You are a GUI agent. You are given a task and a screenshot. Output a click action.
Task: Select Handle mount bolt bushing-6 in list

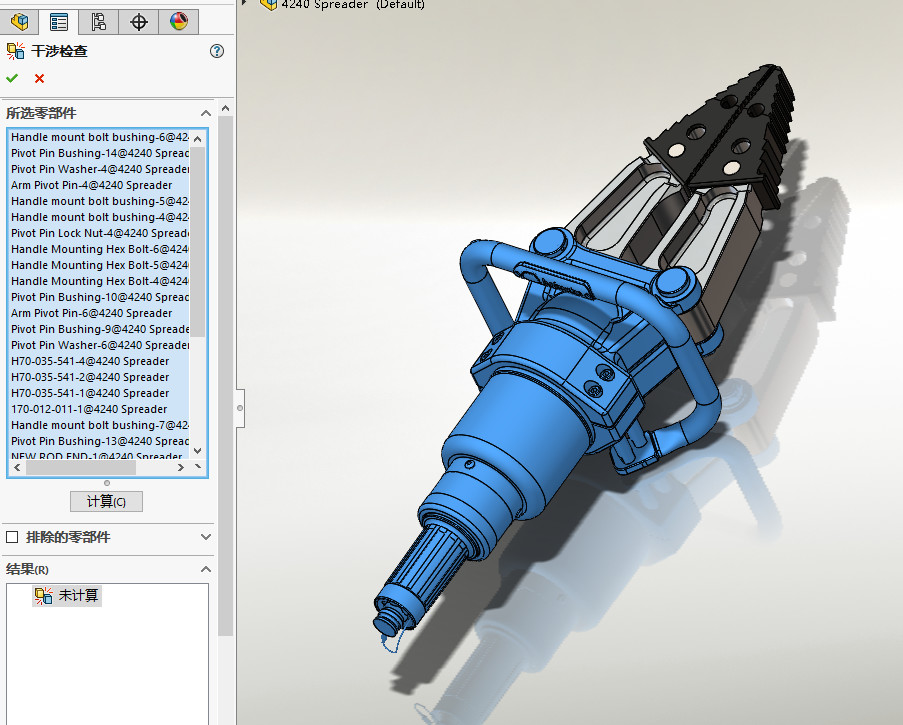pyautogui.click(x=100, y=137)
